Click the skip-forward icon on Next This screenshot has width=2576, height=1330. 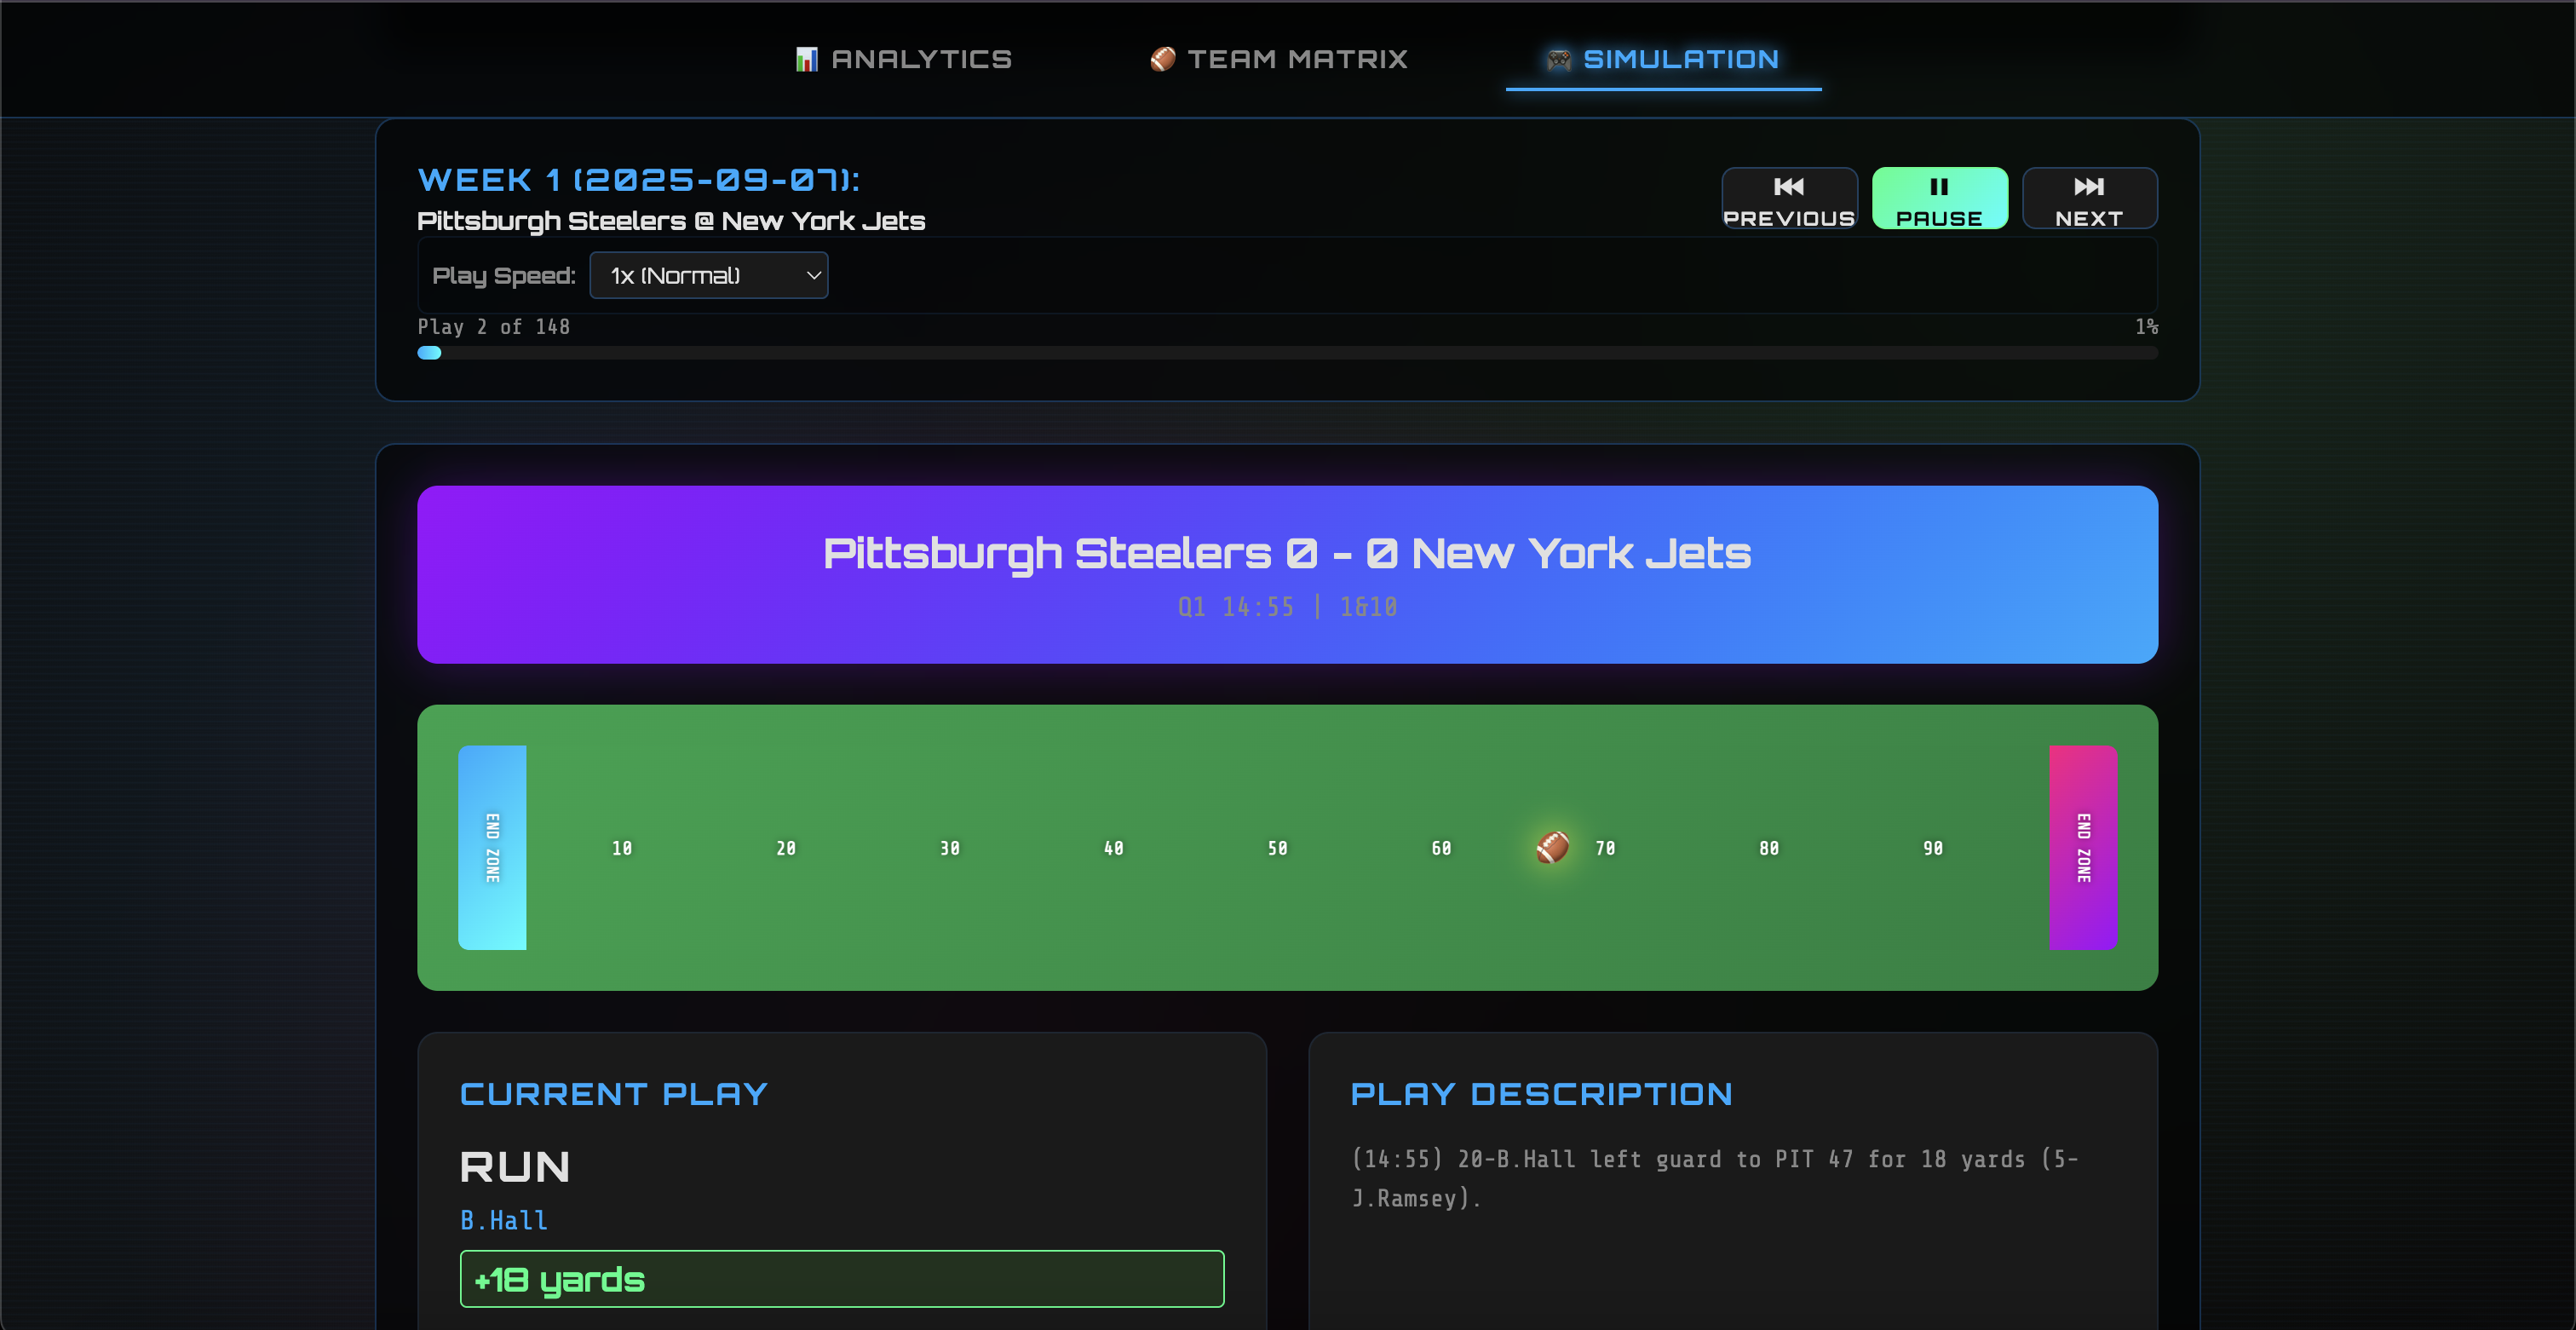pos(2088,187)
